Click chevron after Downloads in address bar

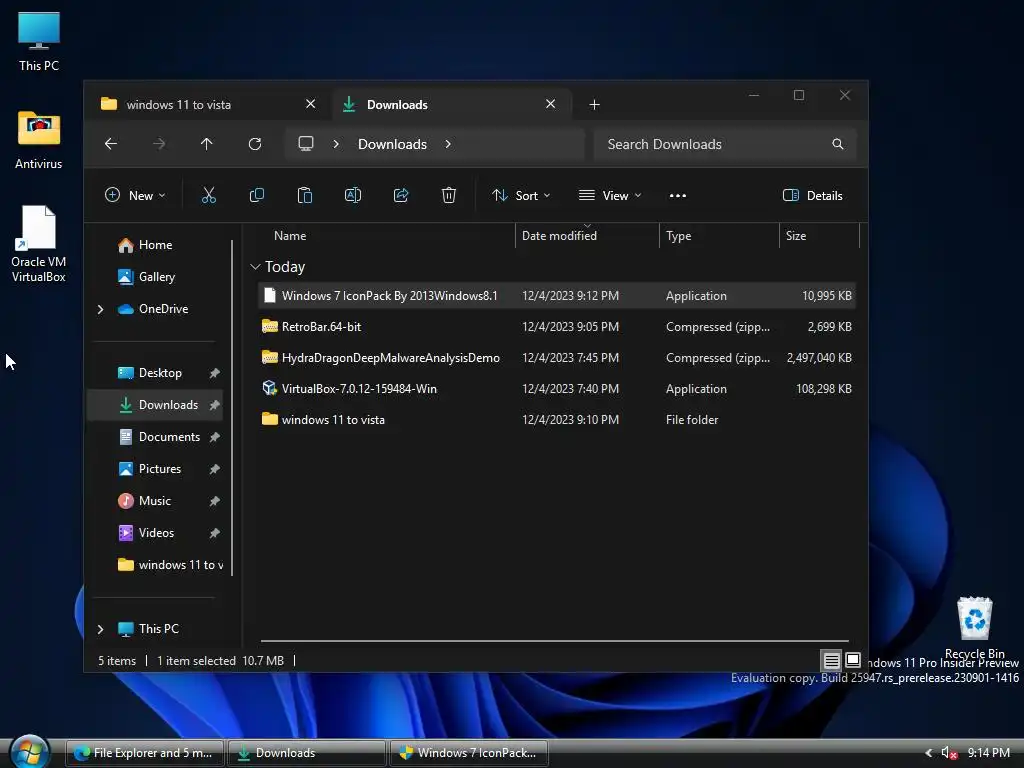[x=448, y=144]
